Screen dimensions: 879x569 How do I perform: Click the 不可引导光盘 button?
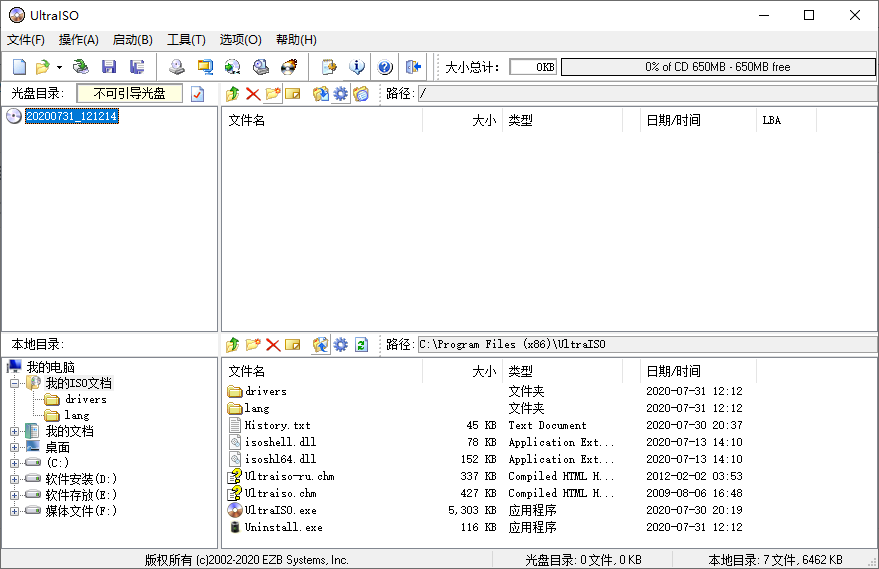129,94
